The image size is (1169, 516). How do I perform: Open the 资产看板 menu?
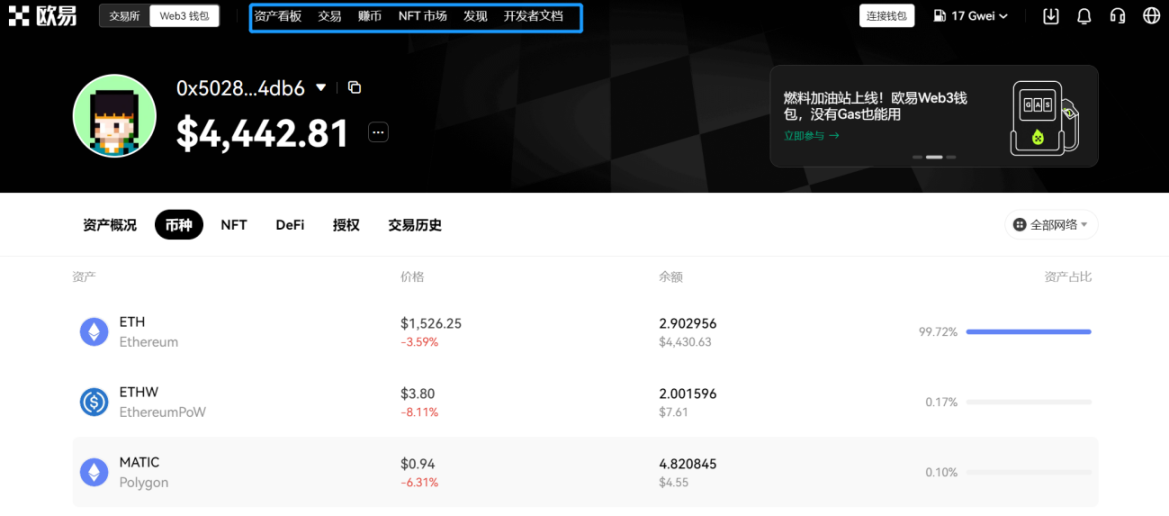coord(277,16)
